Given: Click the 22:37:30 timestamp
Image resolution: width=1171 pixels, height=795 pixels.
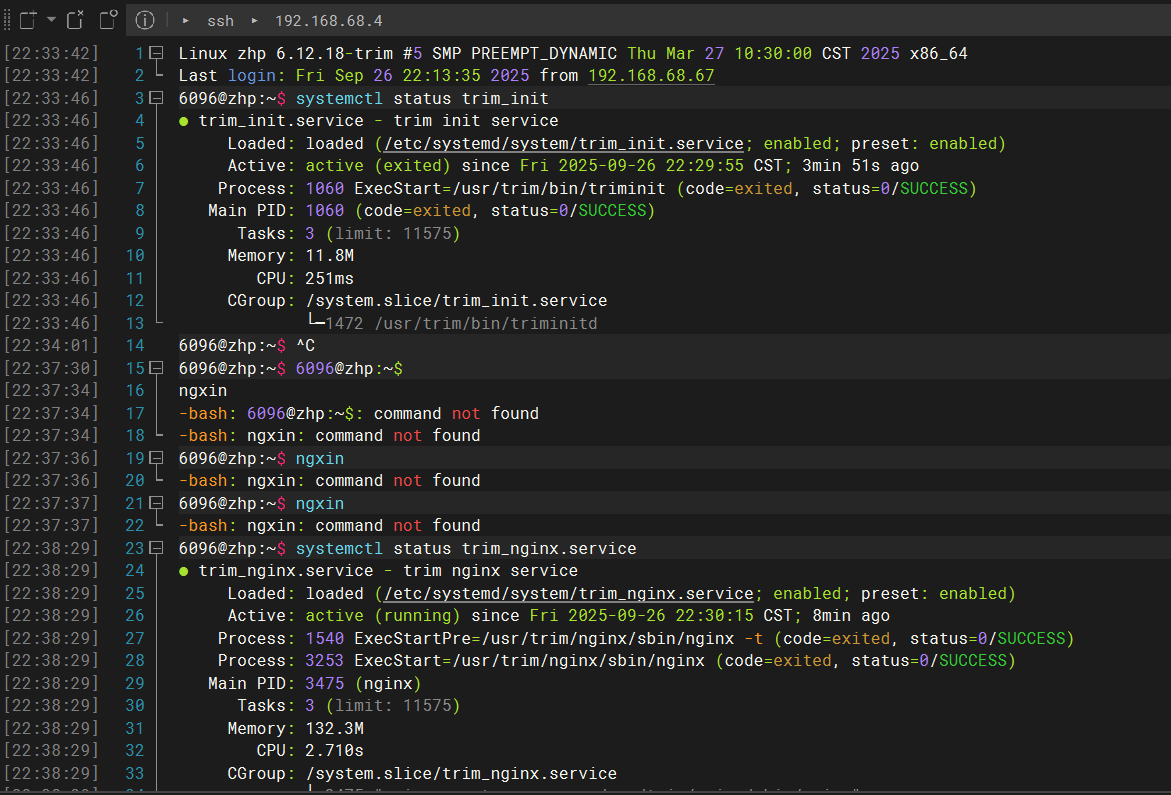Looking at the screenshot, I should (51, 368).
